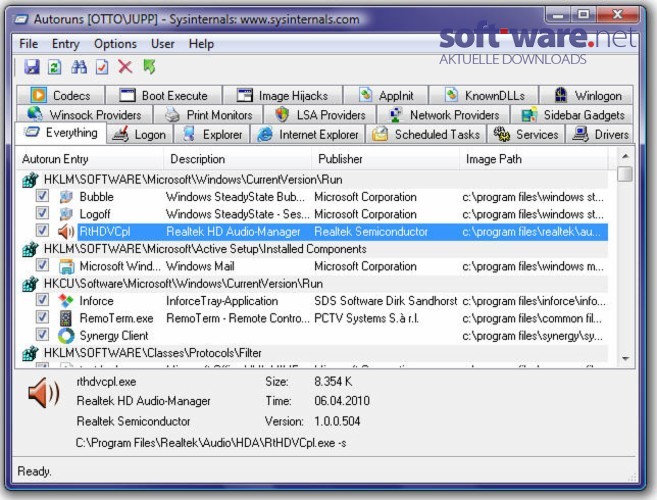Screen dimensions: 657x500
Task: Switch to the Explorer tab
Action: (212, 135)
